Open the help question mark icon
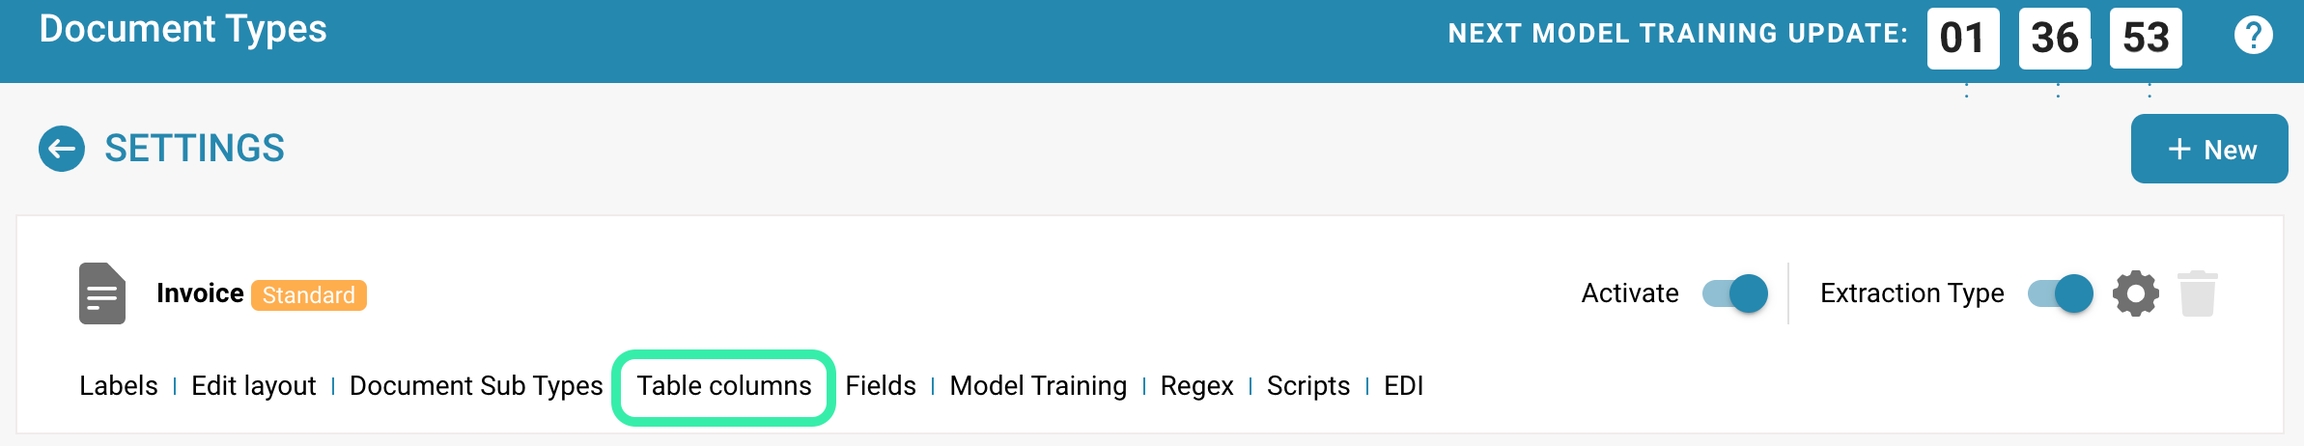The image size is (2304, 446). [2253, 36]
